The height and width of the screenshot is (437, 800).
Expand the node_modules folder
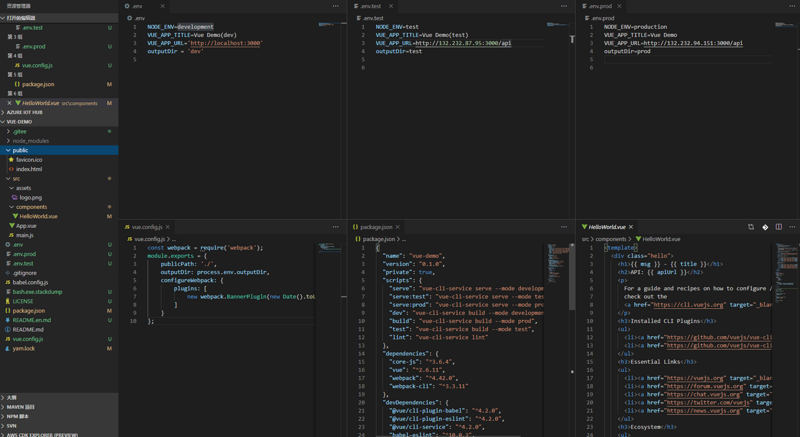point(29,141)
